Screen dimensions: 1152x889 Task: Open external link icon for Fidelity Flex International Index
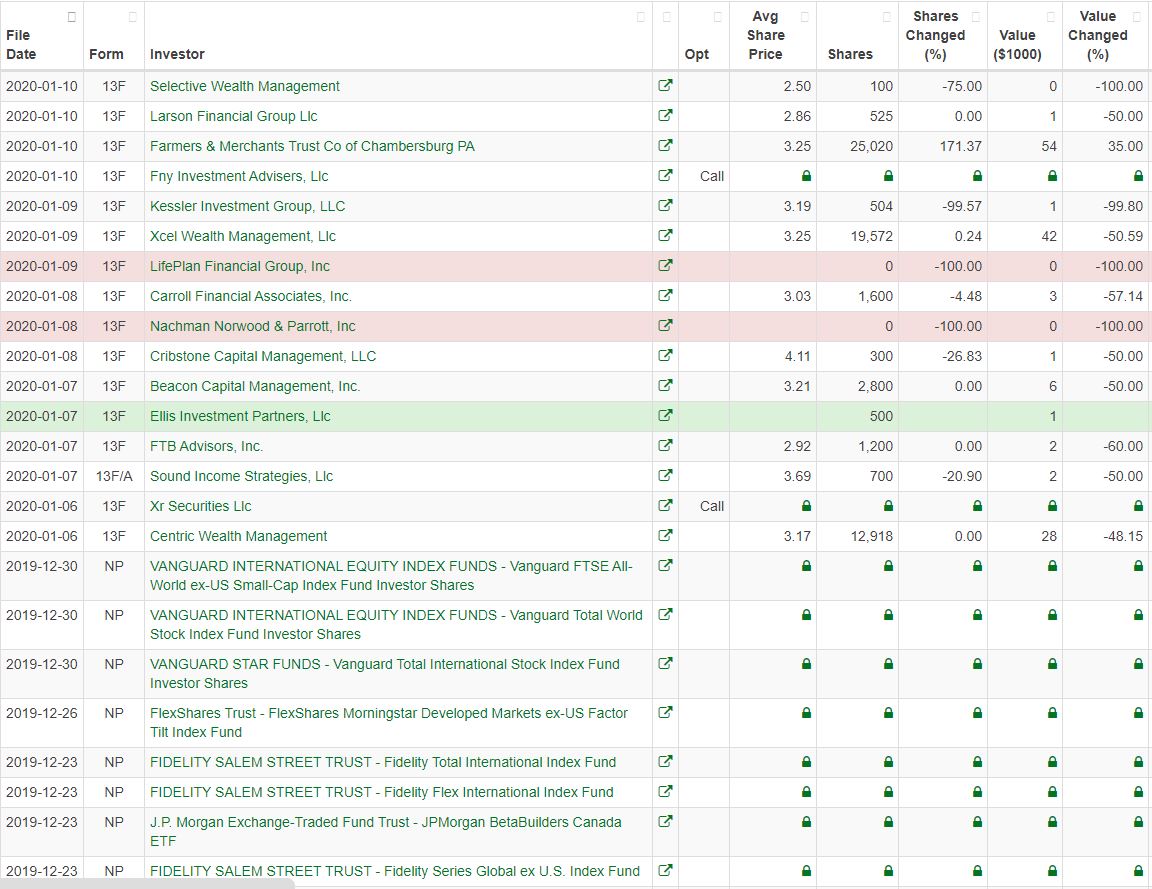click(665, 792)
